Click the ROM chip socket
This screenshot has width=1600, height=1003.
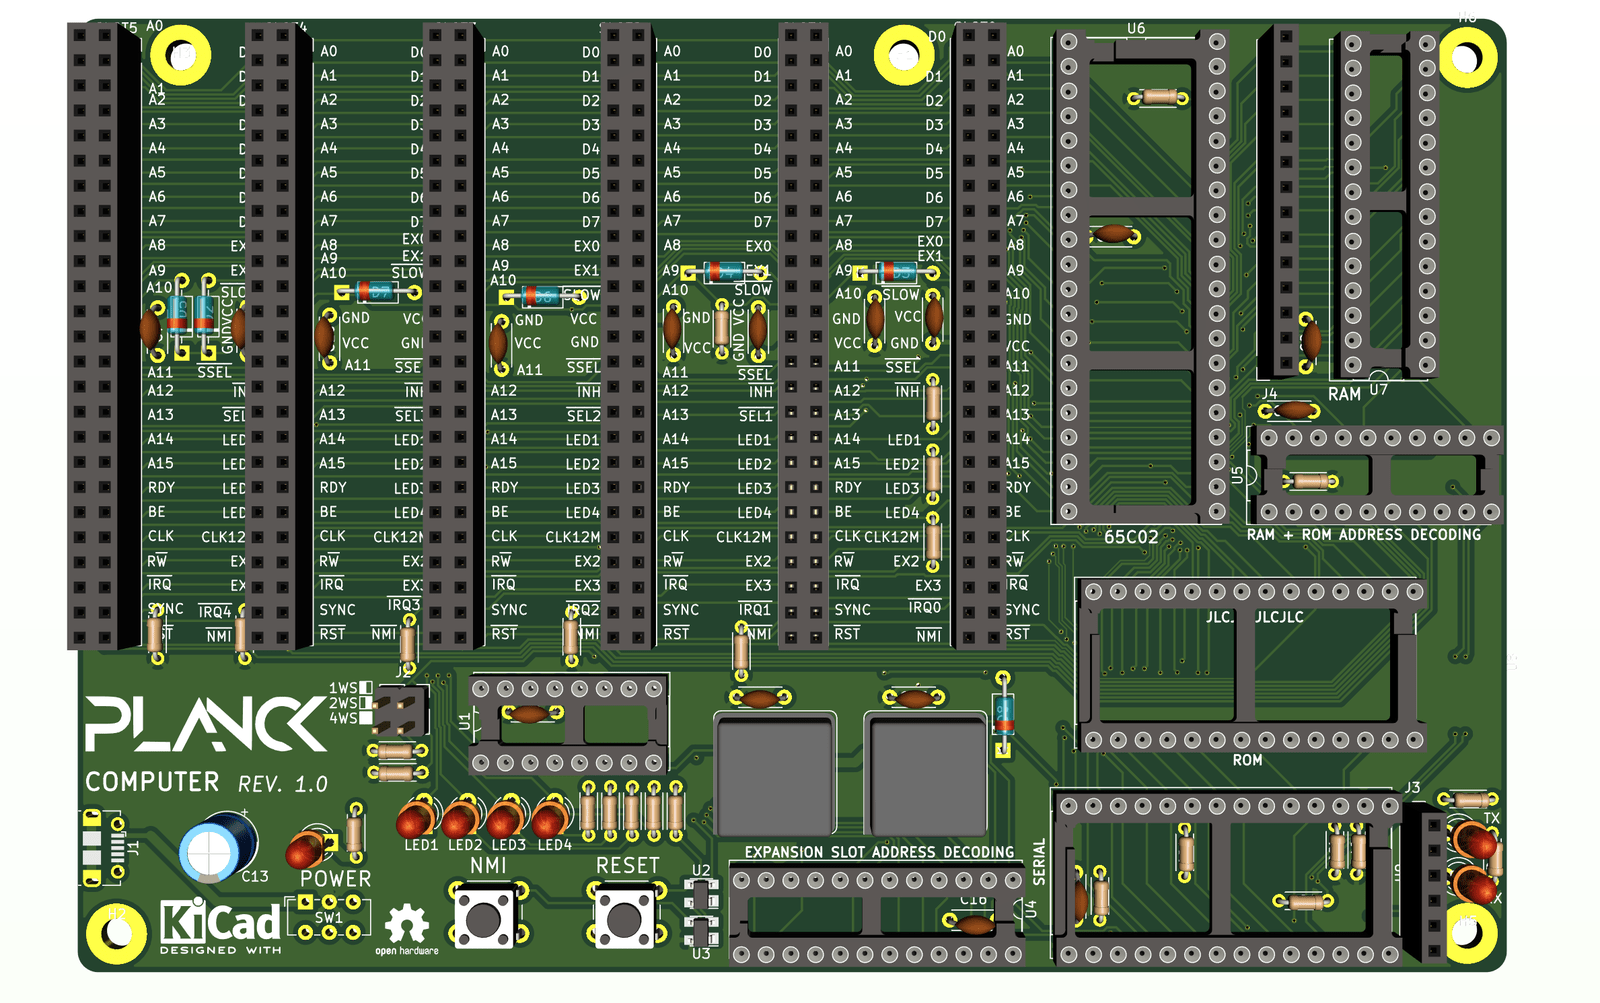point(1247,665)
